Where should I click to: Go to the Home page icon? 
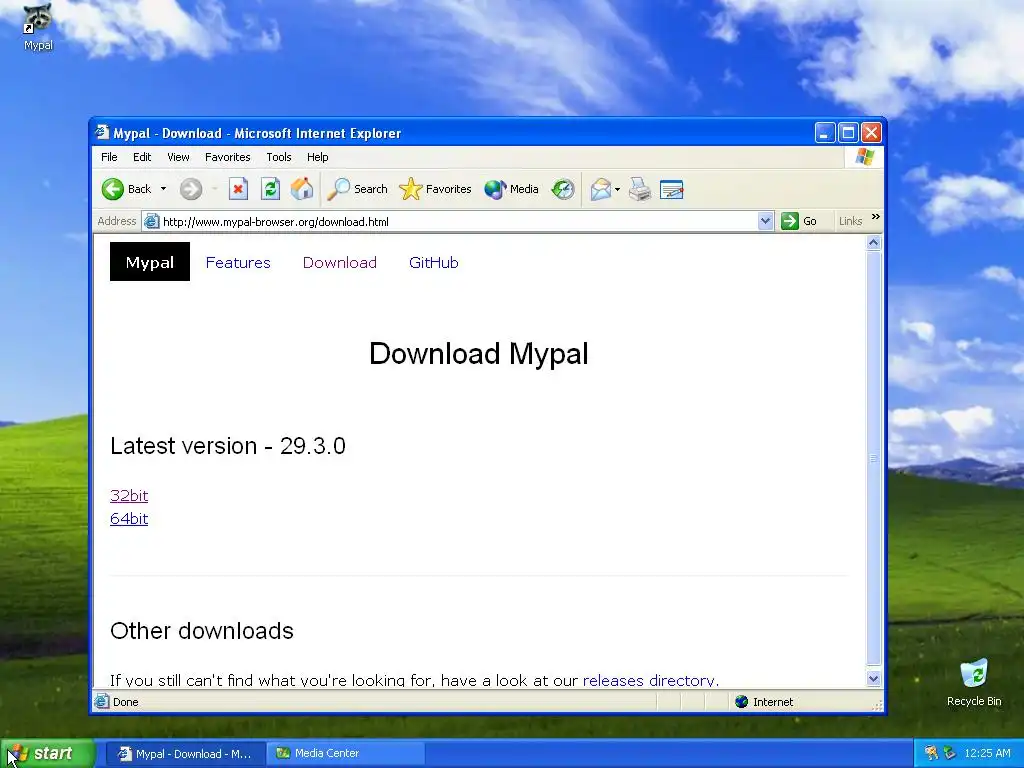pos(302,189)
